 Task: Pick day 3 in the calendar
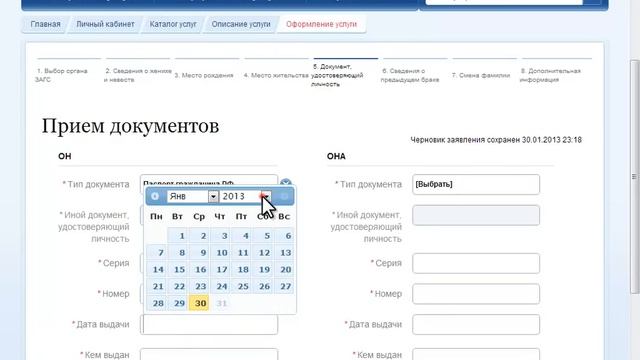[220, 236]
